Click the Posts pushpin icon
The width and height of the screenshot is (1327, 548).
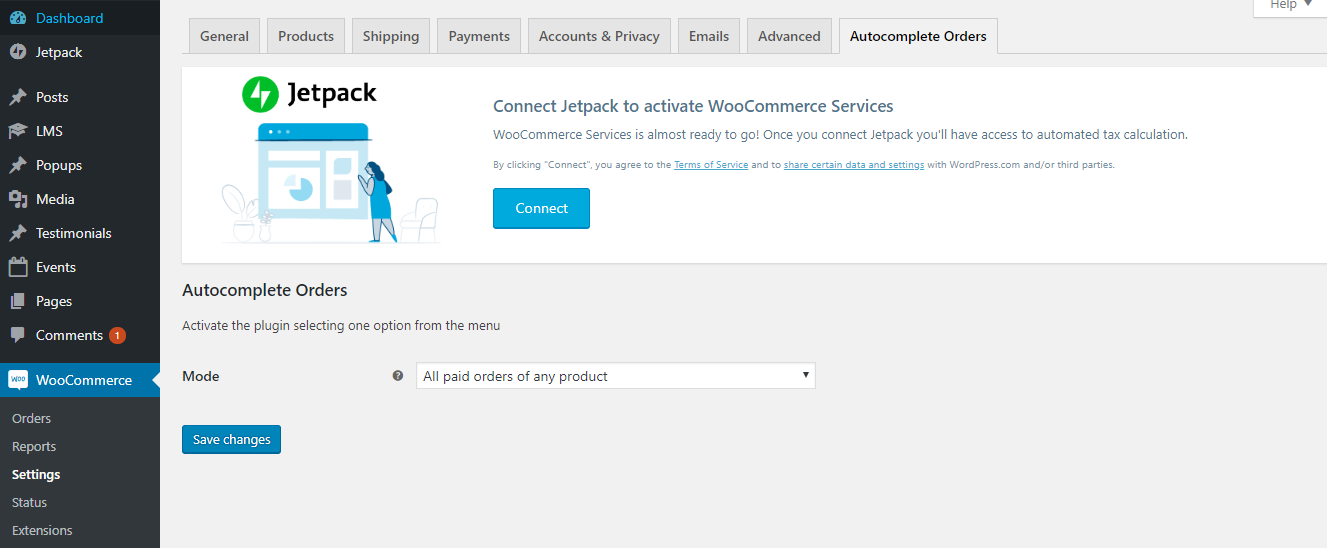coord(18,98)
